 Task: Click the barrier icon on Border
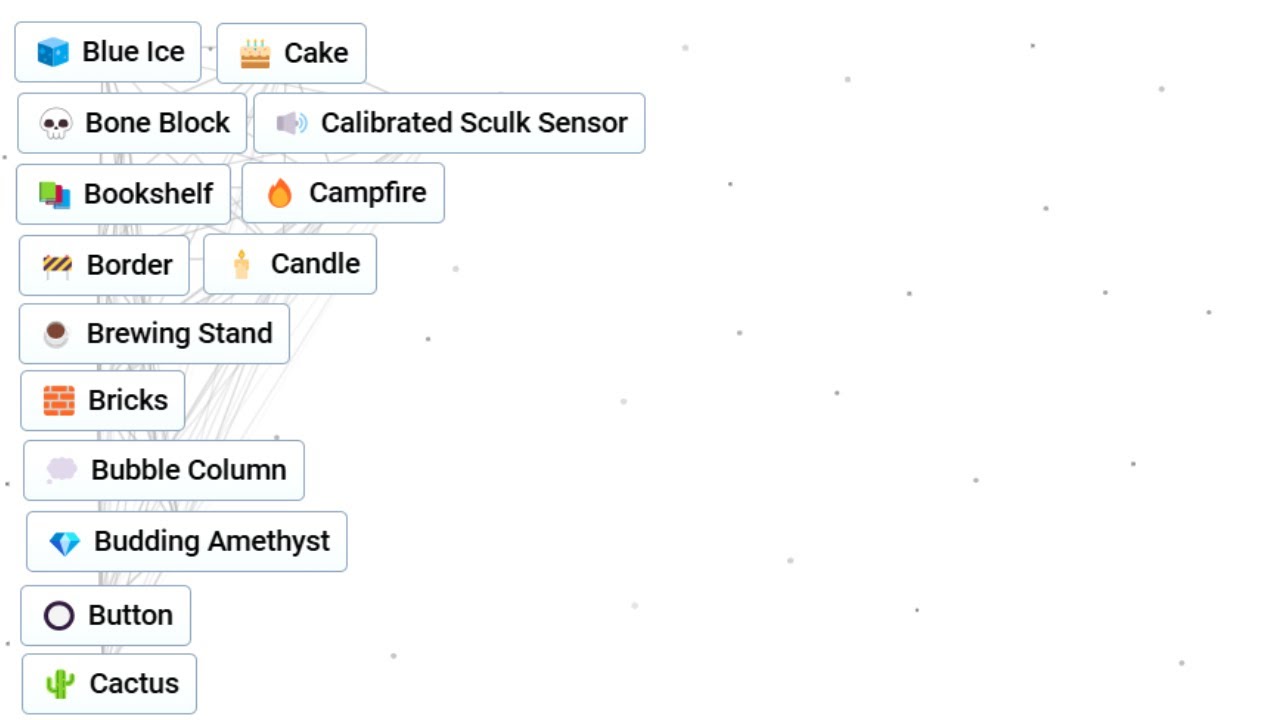[57, 265]
